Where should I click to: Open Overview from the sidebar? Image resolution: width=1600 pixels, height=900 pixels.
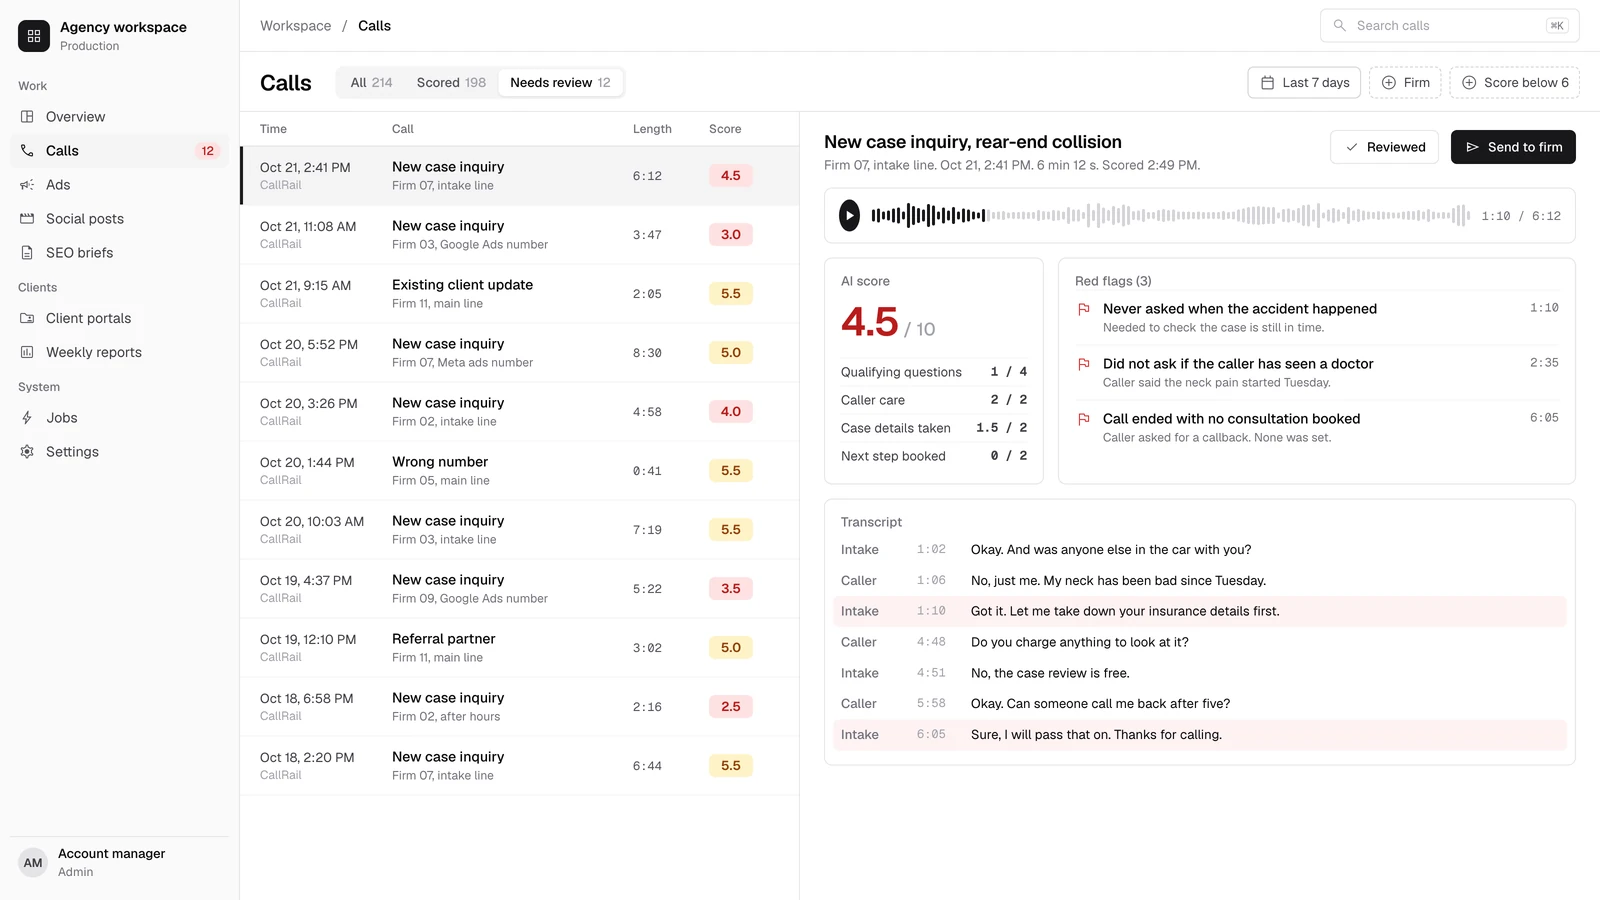(119, 117)
